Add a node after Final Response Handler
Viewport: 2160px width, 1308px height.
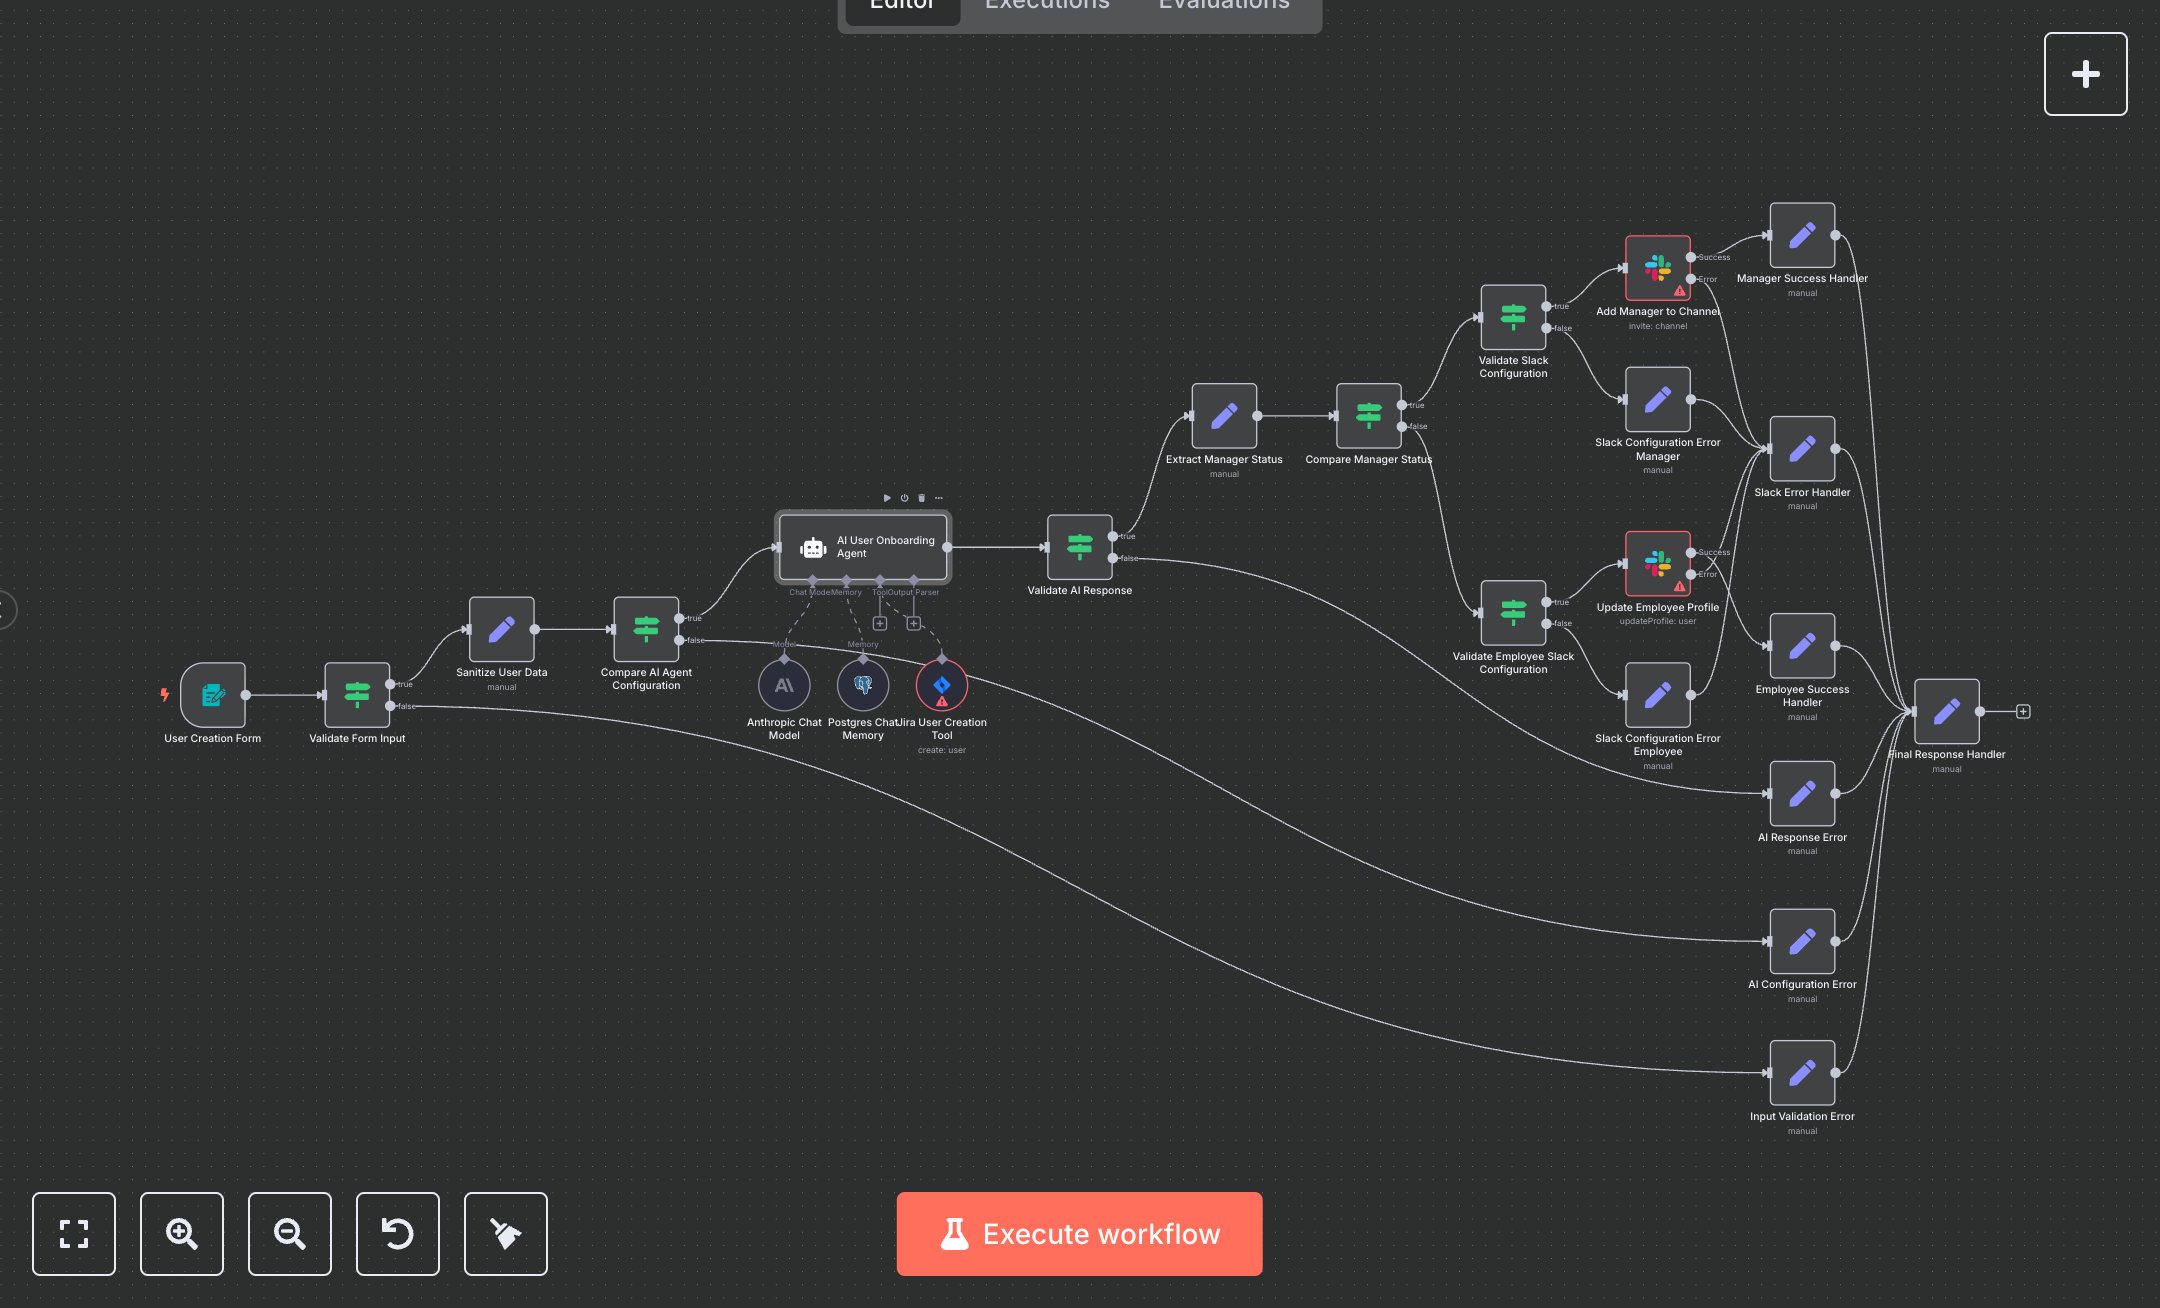pos(2023,712)
